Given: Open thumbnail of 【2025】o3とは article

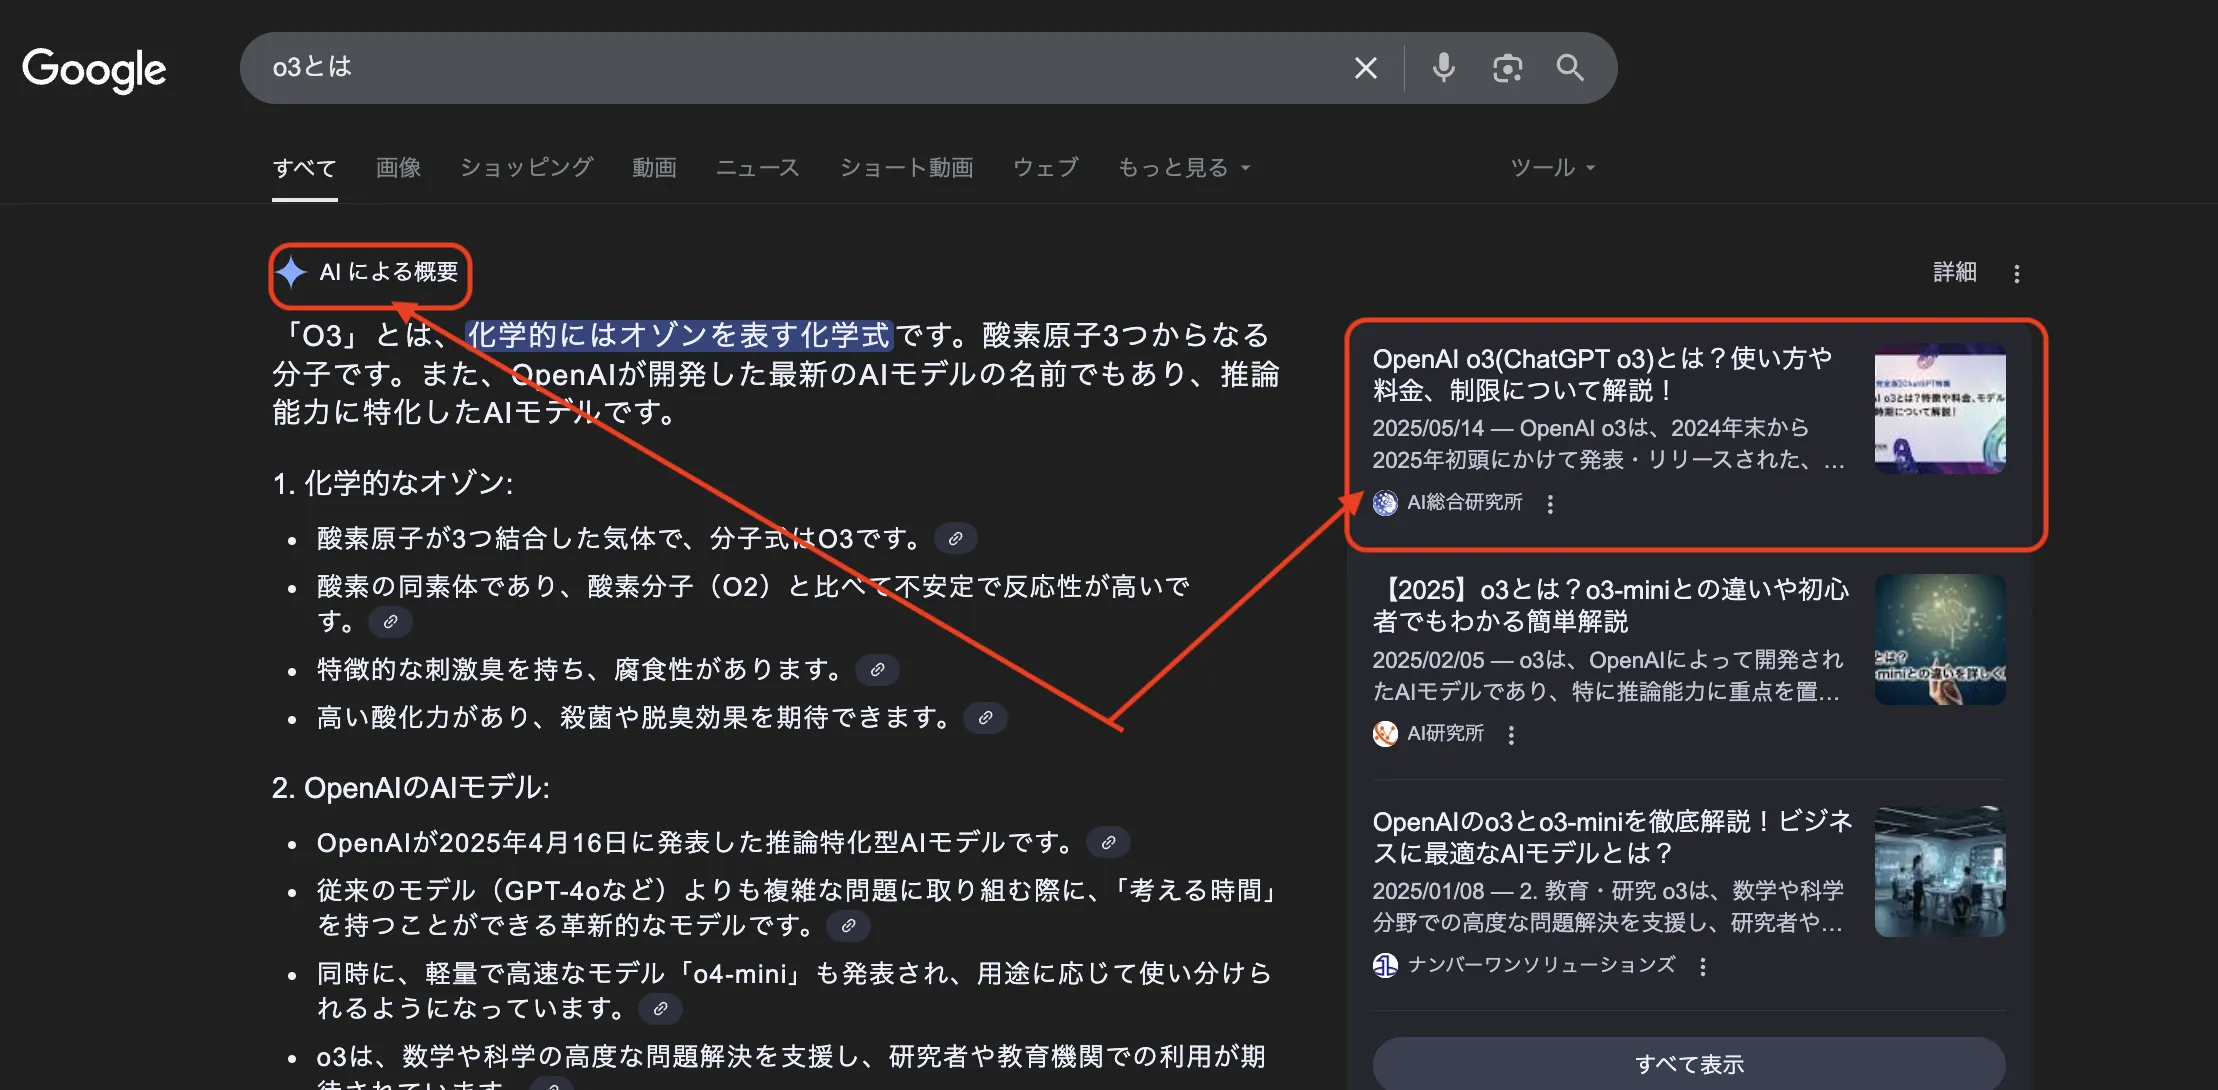Looking at the screenshot, I should pos(1940,640).
